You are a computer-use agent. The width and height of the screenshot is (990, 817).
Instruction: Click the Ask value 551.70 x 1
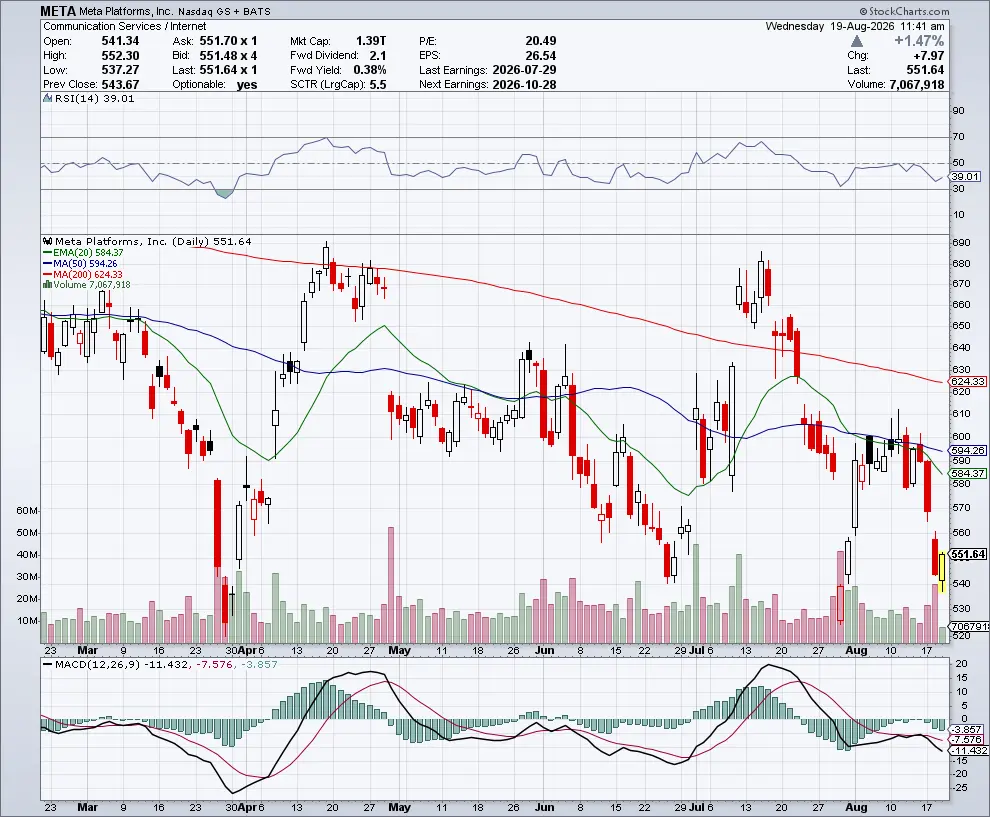(x=228, y=40)
